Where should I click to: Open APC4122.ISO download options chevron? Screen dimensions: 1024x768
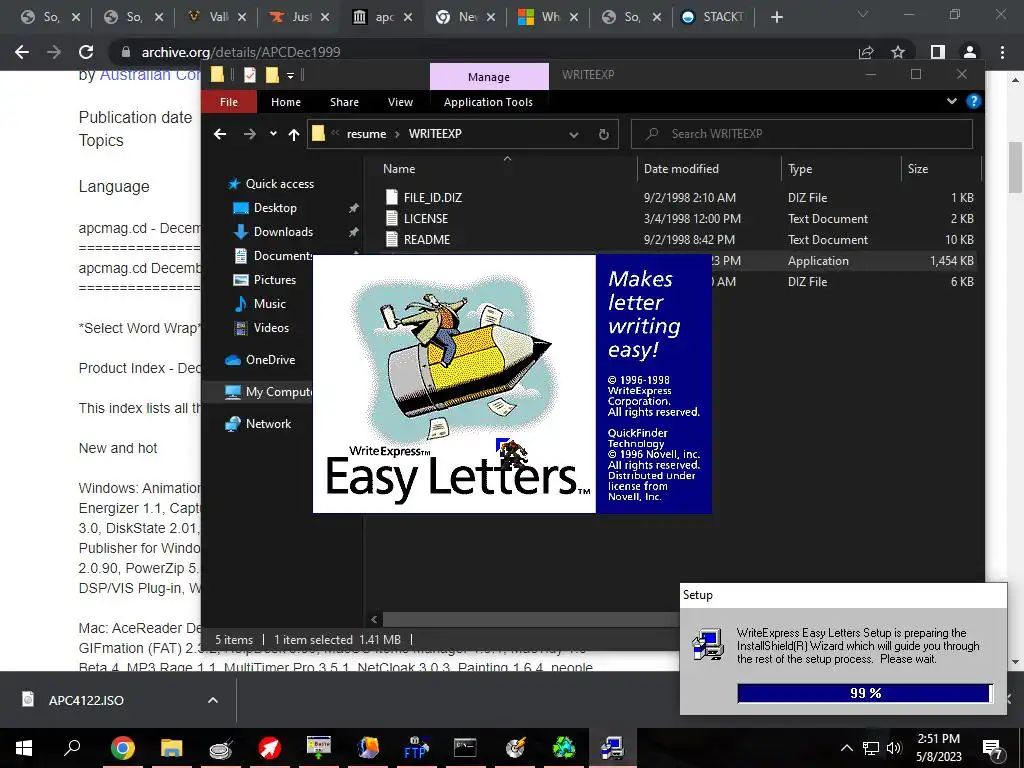(213, 700)
